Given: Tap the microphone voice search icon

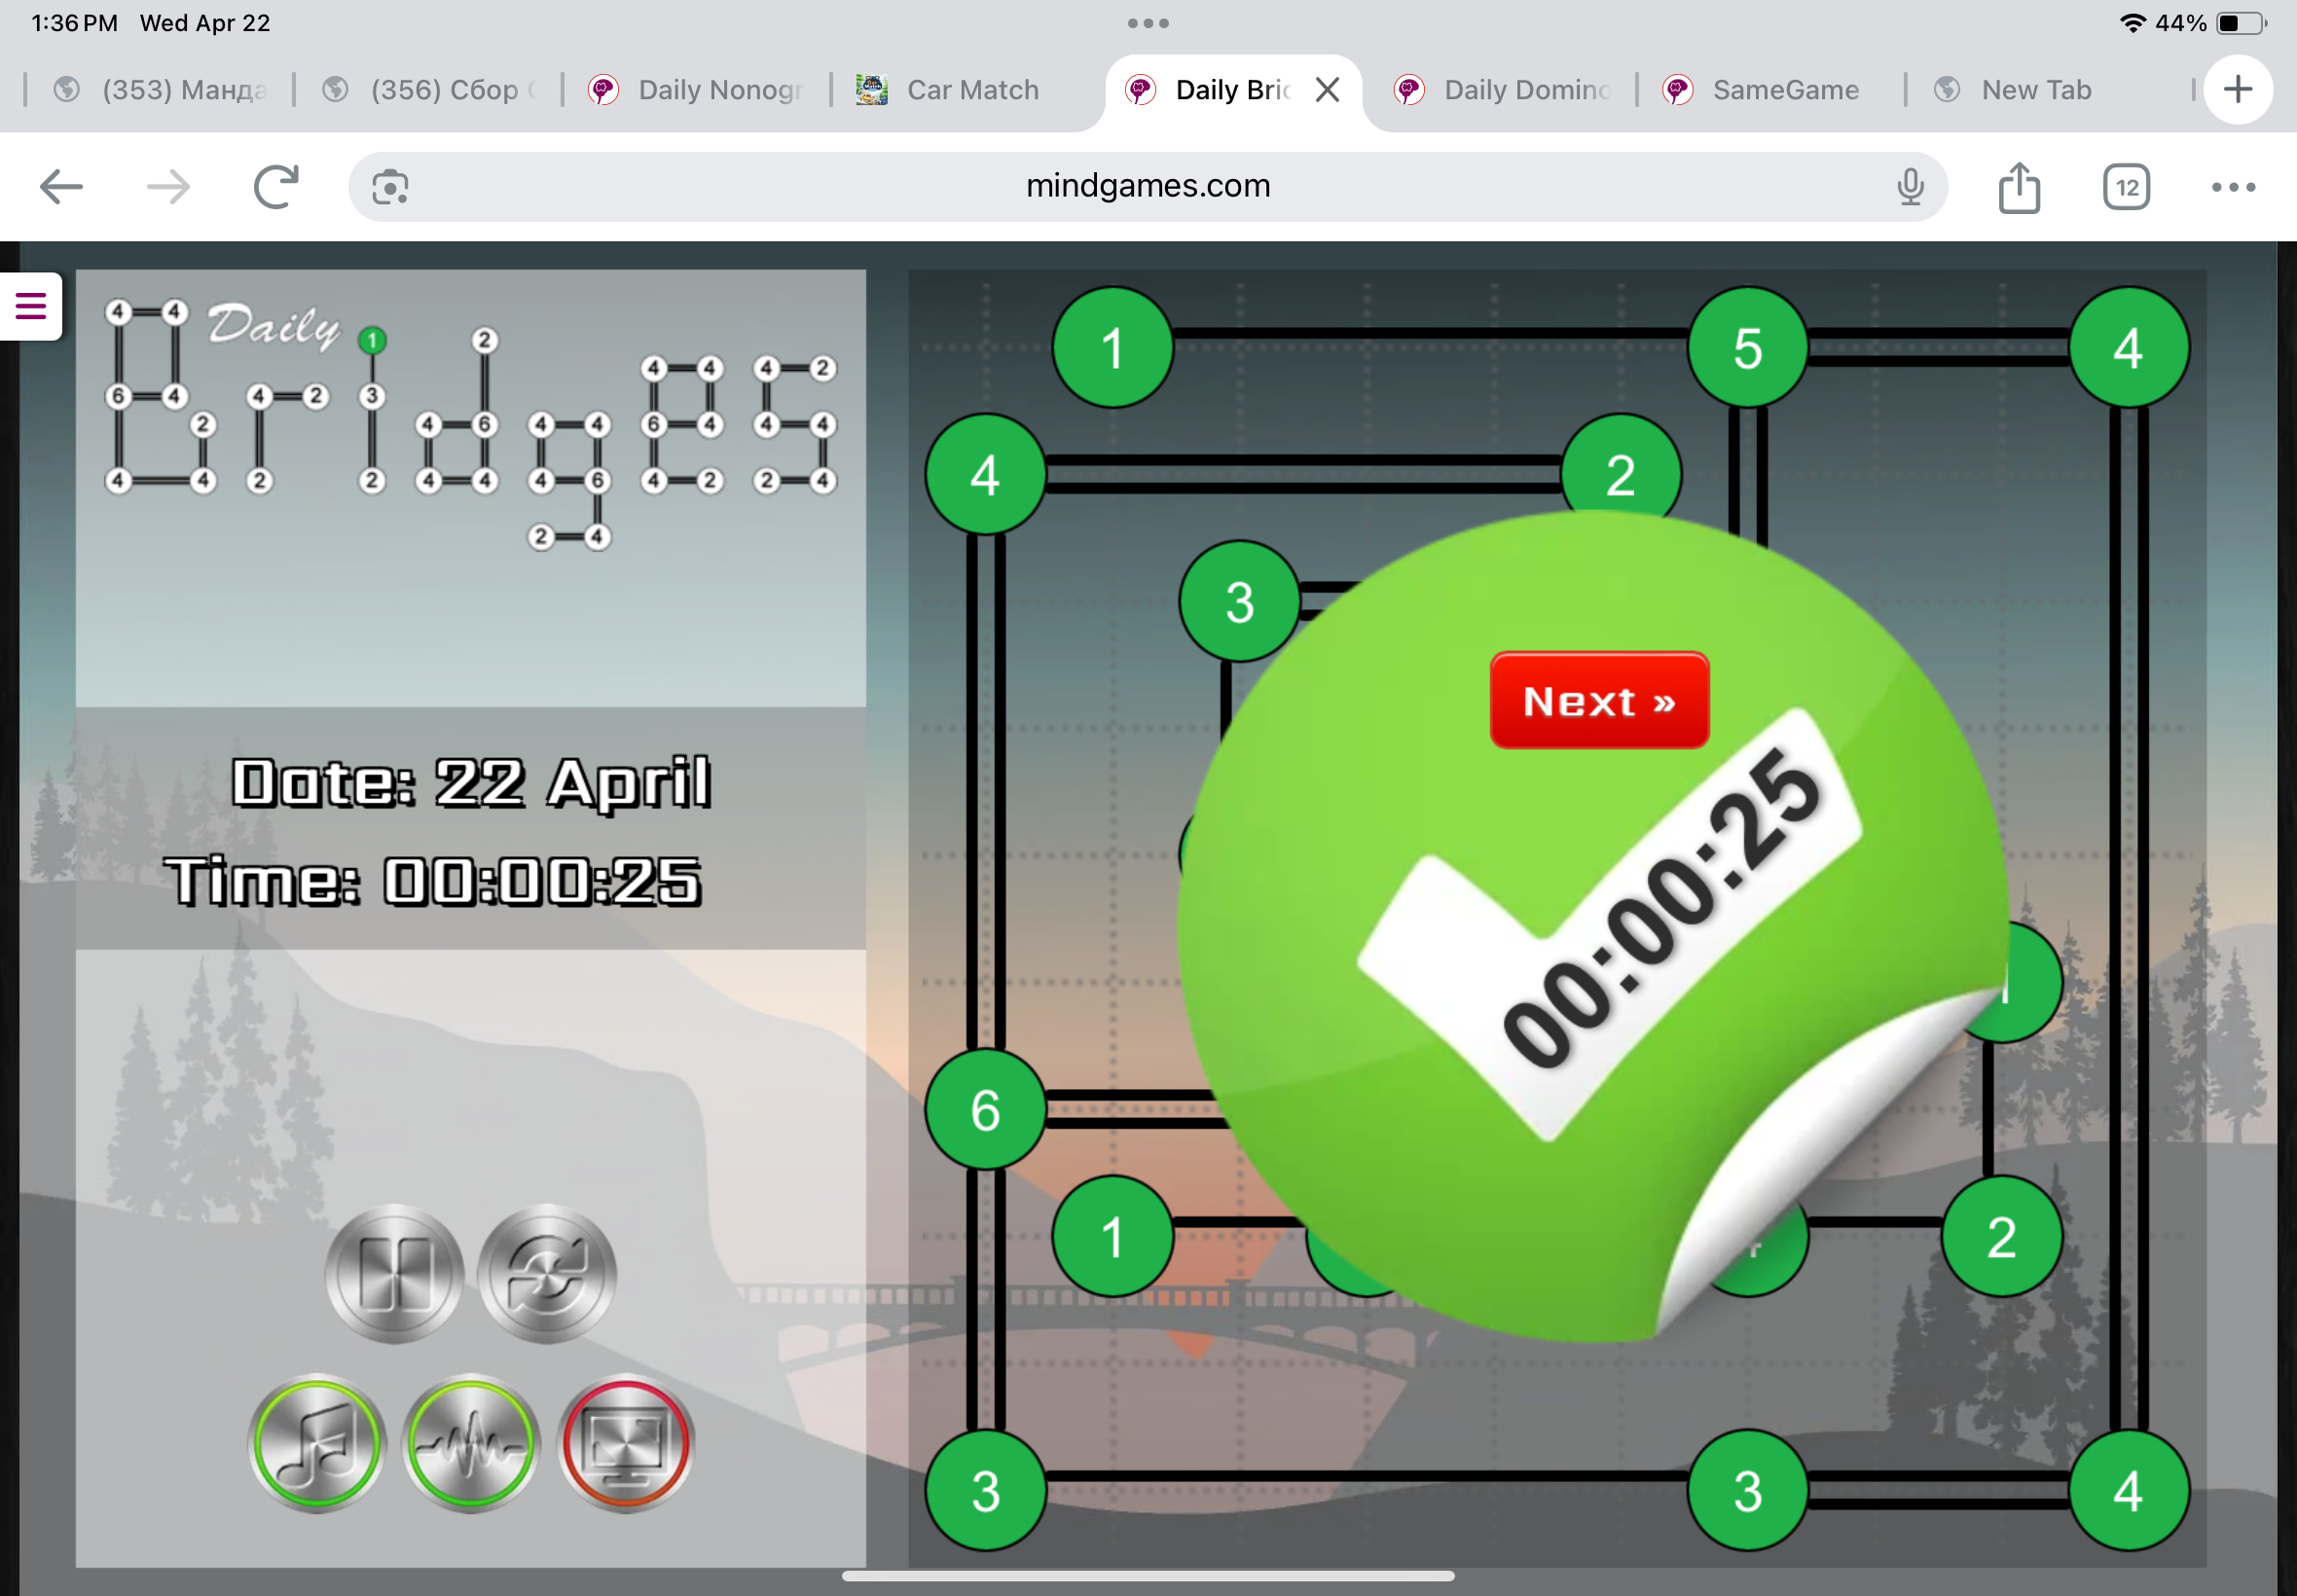Looking at the screenshot, I should (1910, 187).
